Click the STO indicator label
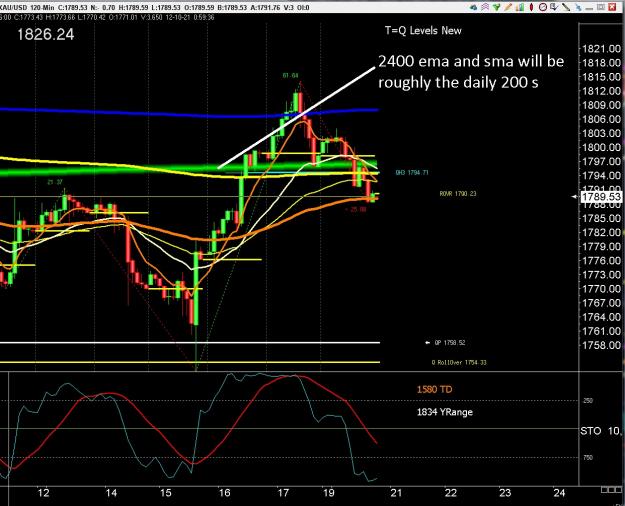 click(x=590, y=431)
